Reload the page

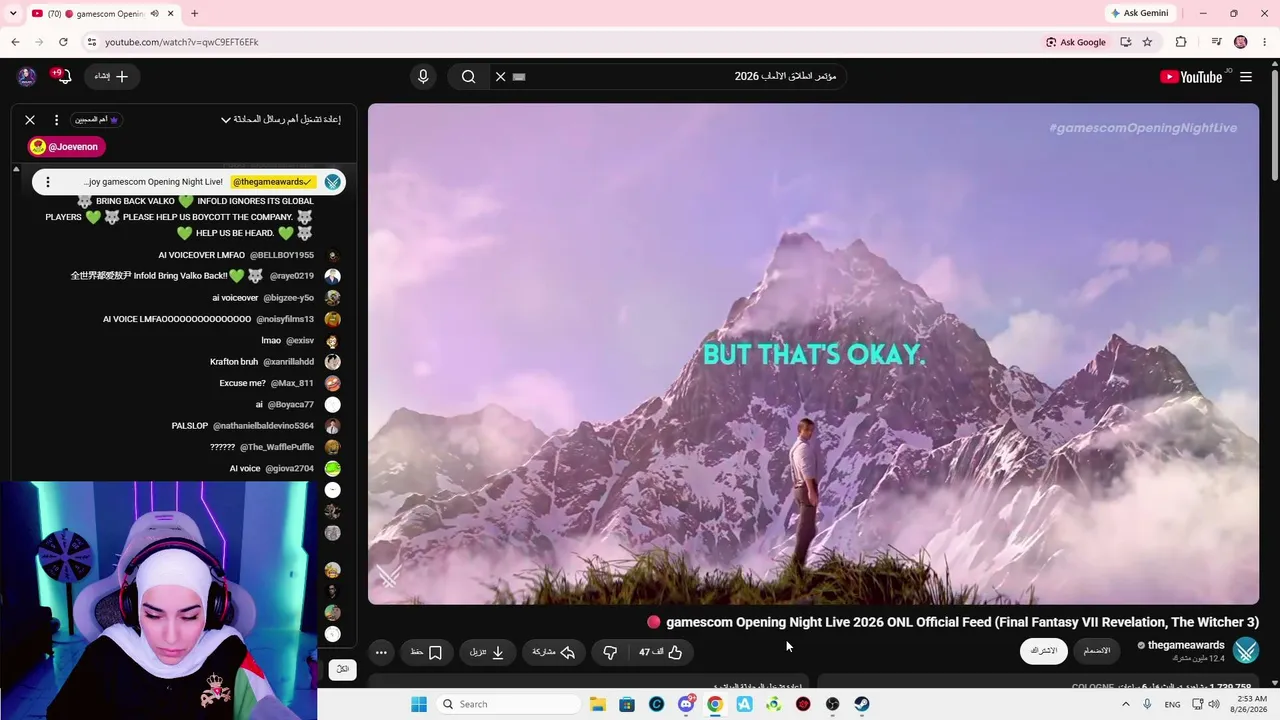[63, 42]
